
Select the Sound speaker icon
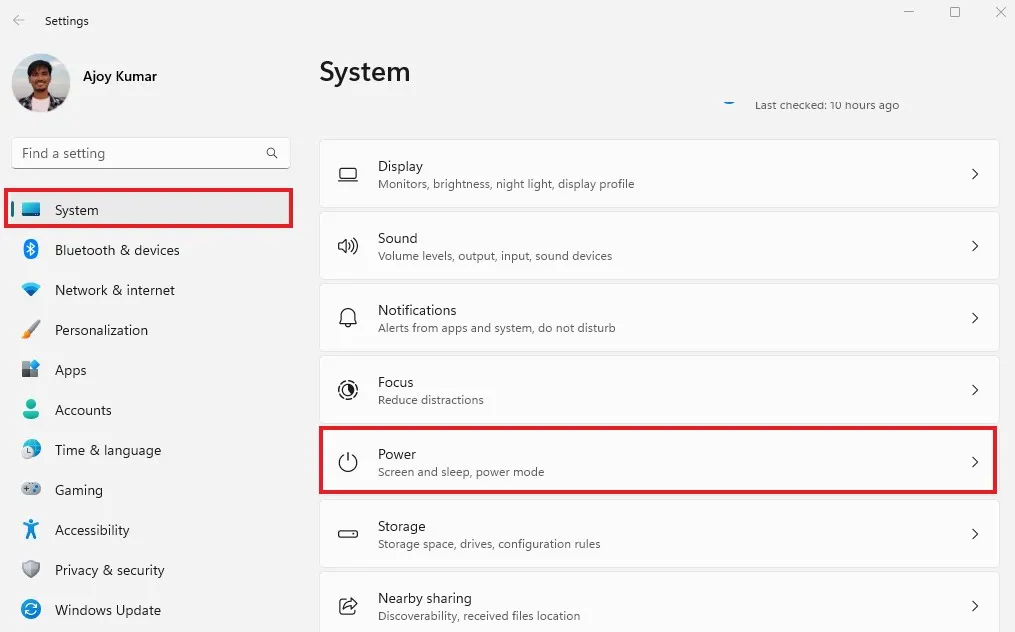tap(347, 245)
